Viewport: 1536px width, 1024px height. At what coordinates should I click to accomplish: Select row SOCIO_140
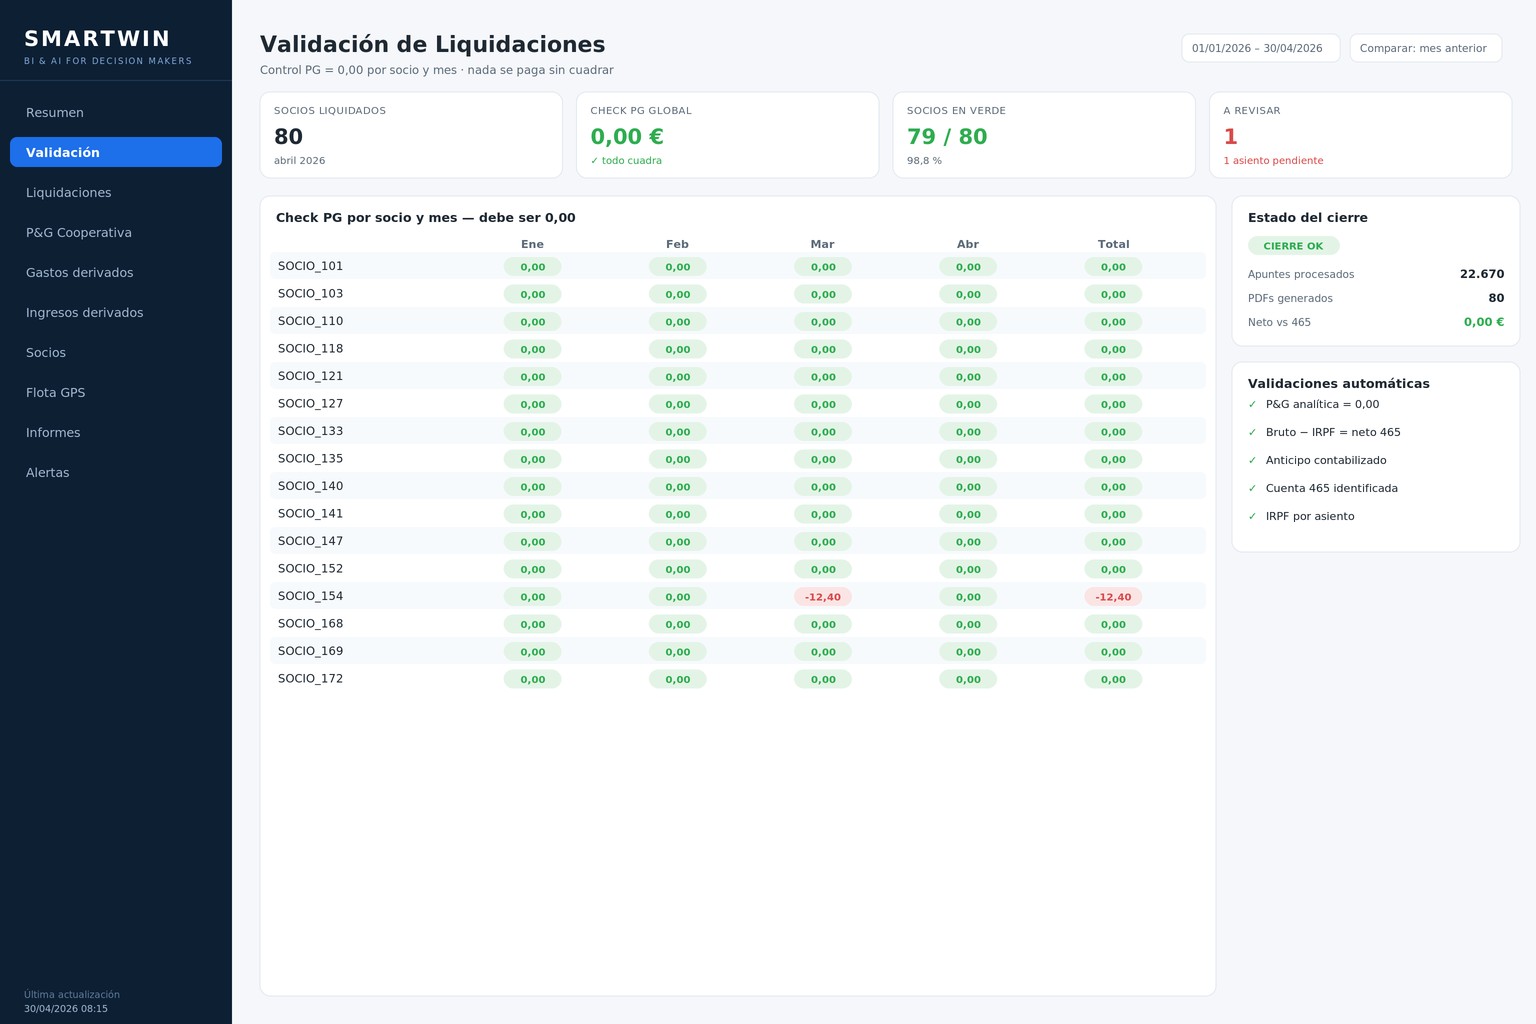click(738, 486)
